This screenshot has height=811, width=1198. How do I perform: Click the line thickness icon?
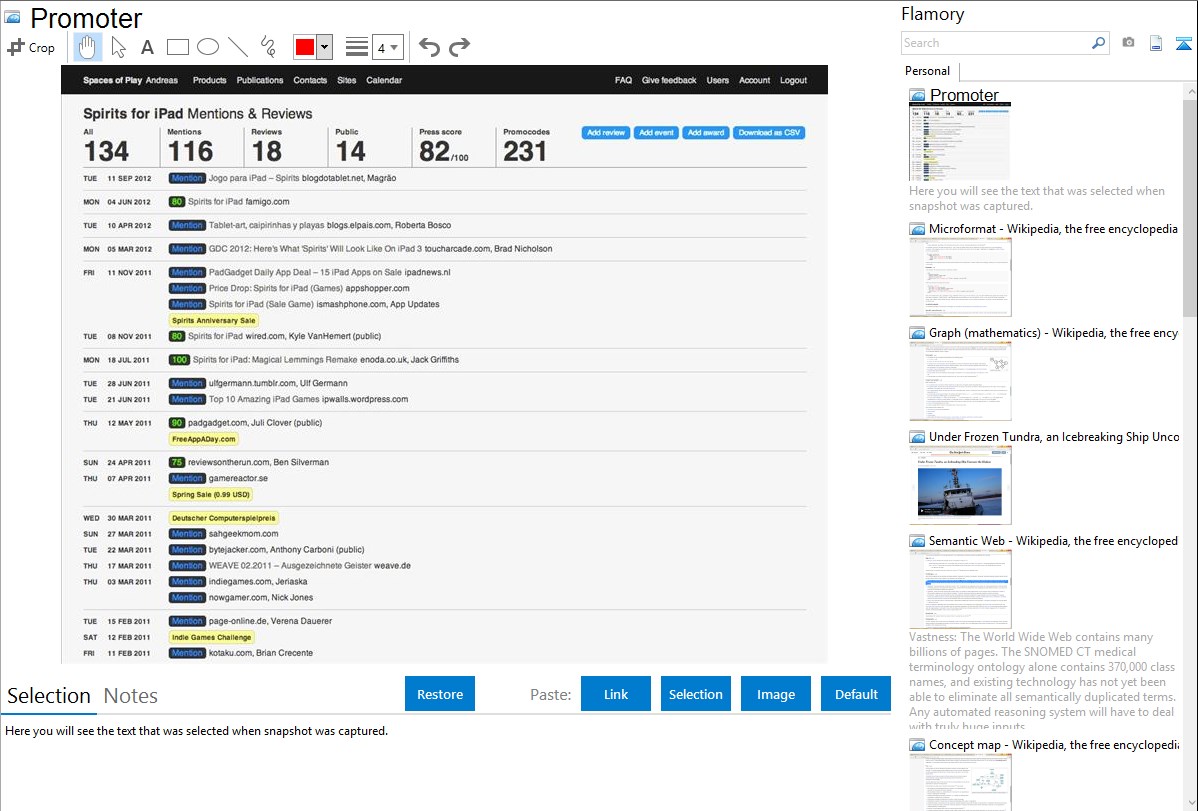[x=357, y=47]
